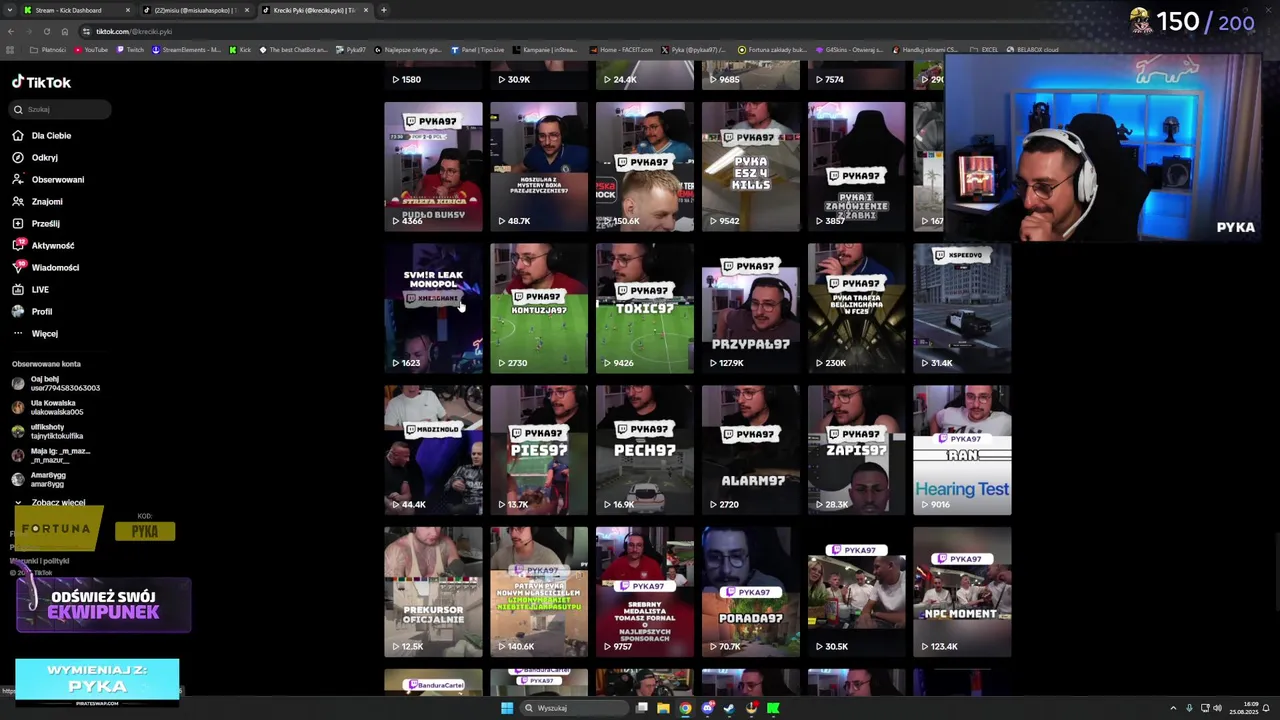Open Aktywność notifications
The height and width of the screenshot is (720, 1280).
[53, 245]
